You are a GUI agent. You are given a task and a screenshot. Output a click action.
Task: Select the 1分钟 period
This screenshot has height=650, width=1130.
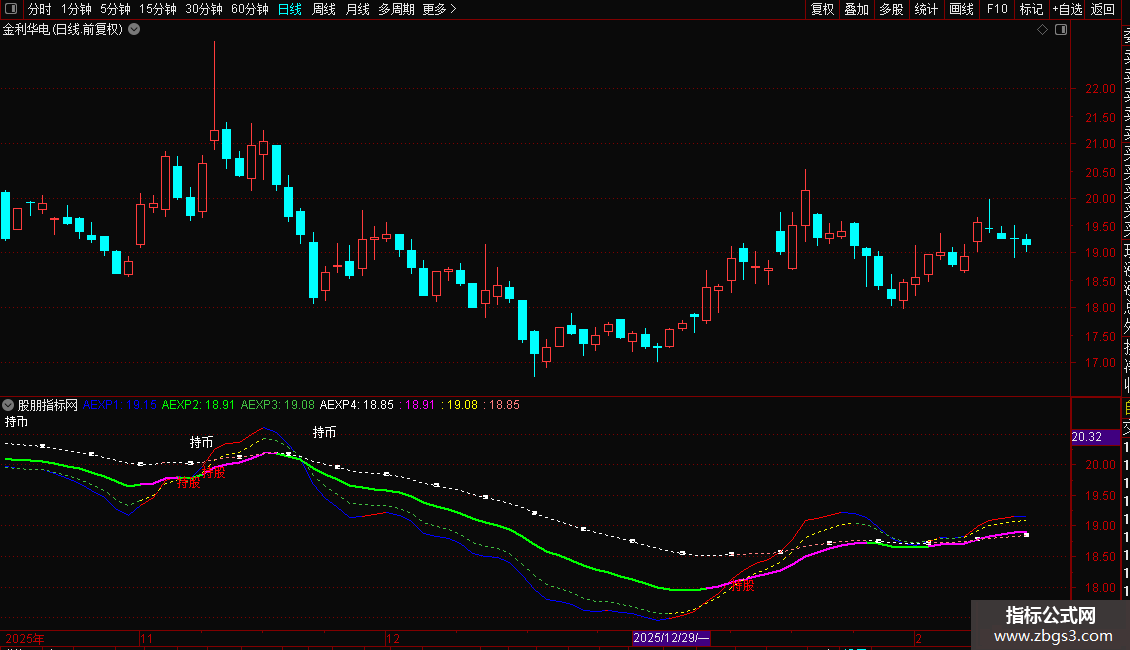(x=76, y=9)
